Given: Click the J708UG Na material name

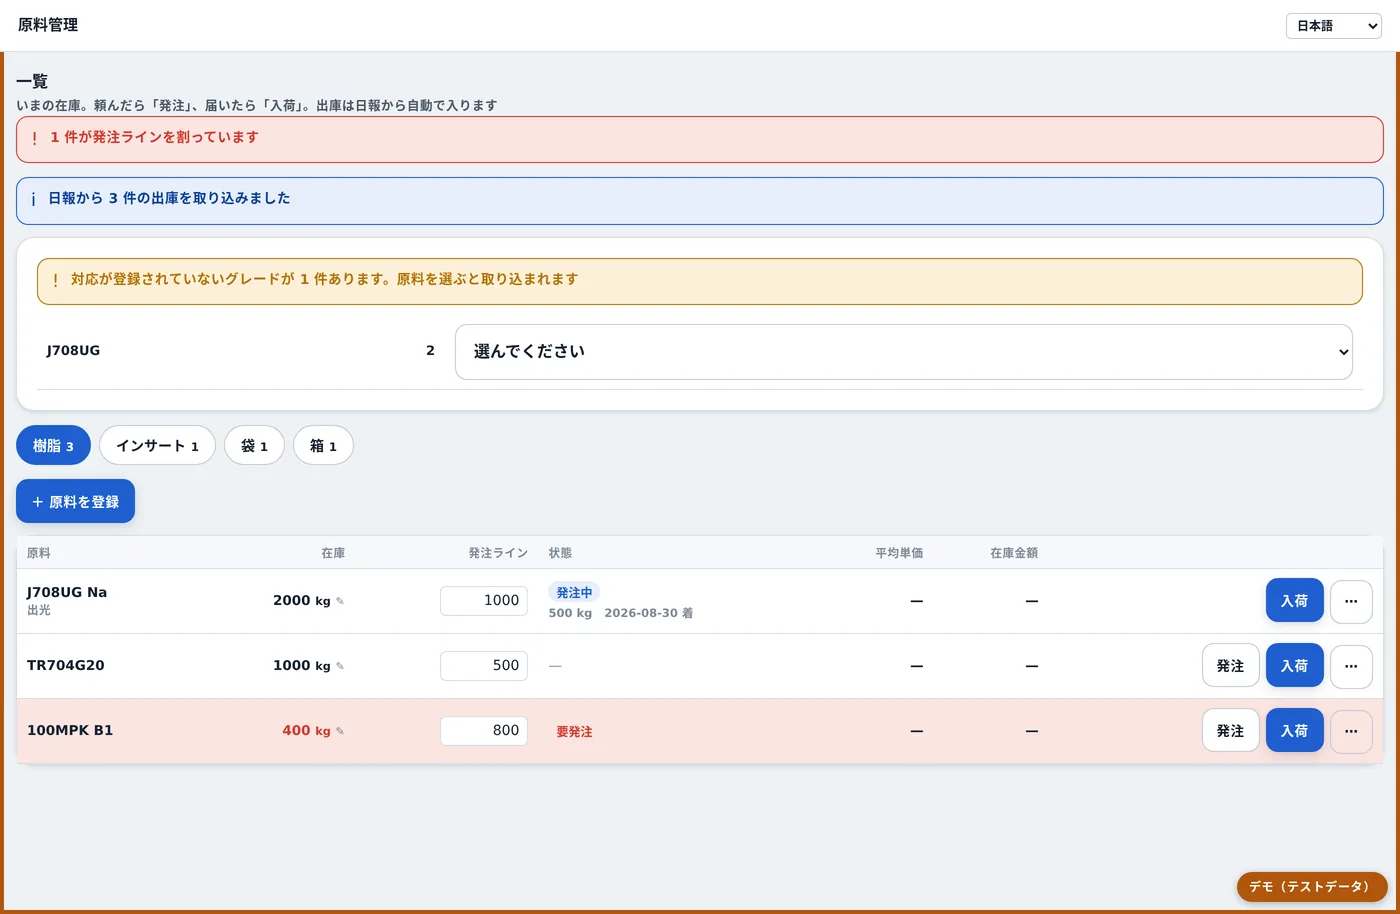Looking at the screenshot, I should (x=67, y=592).
